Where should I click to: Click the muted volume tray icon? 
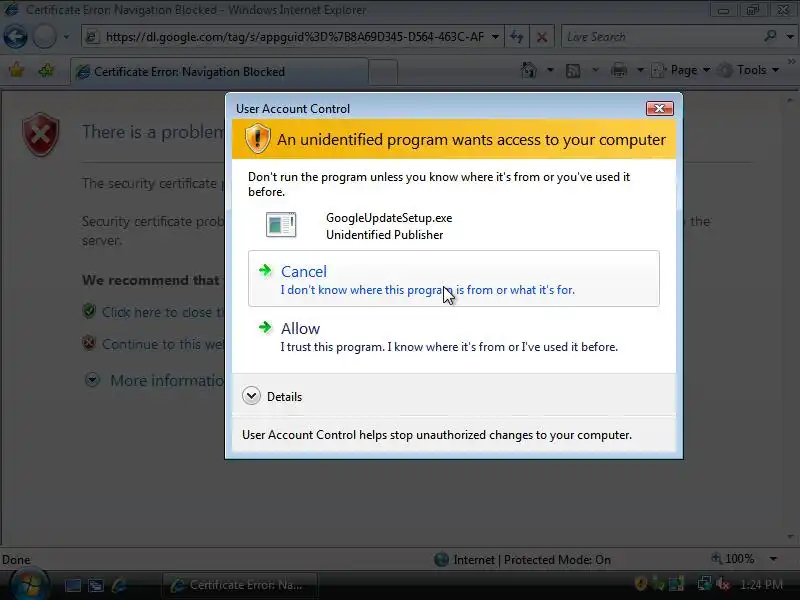(x=723, y=583)
